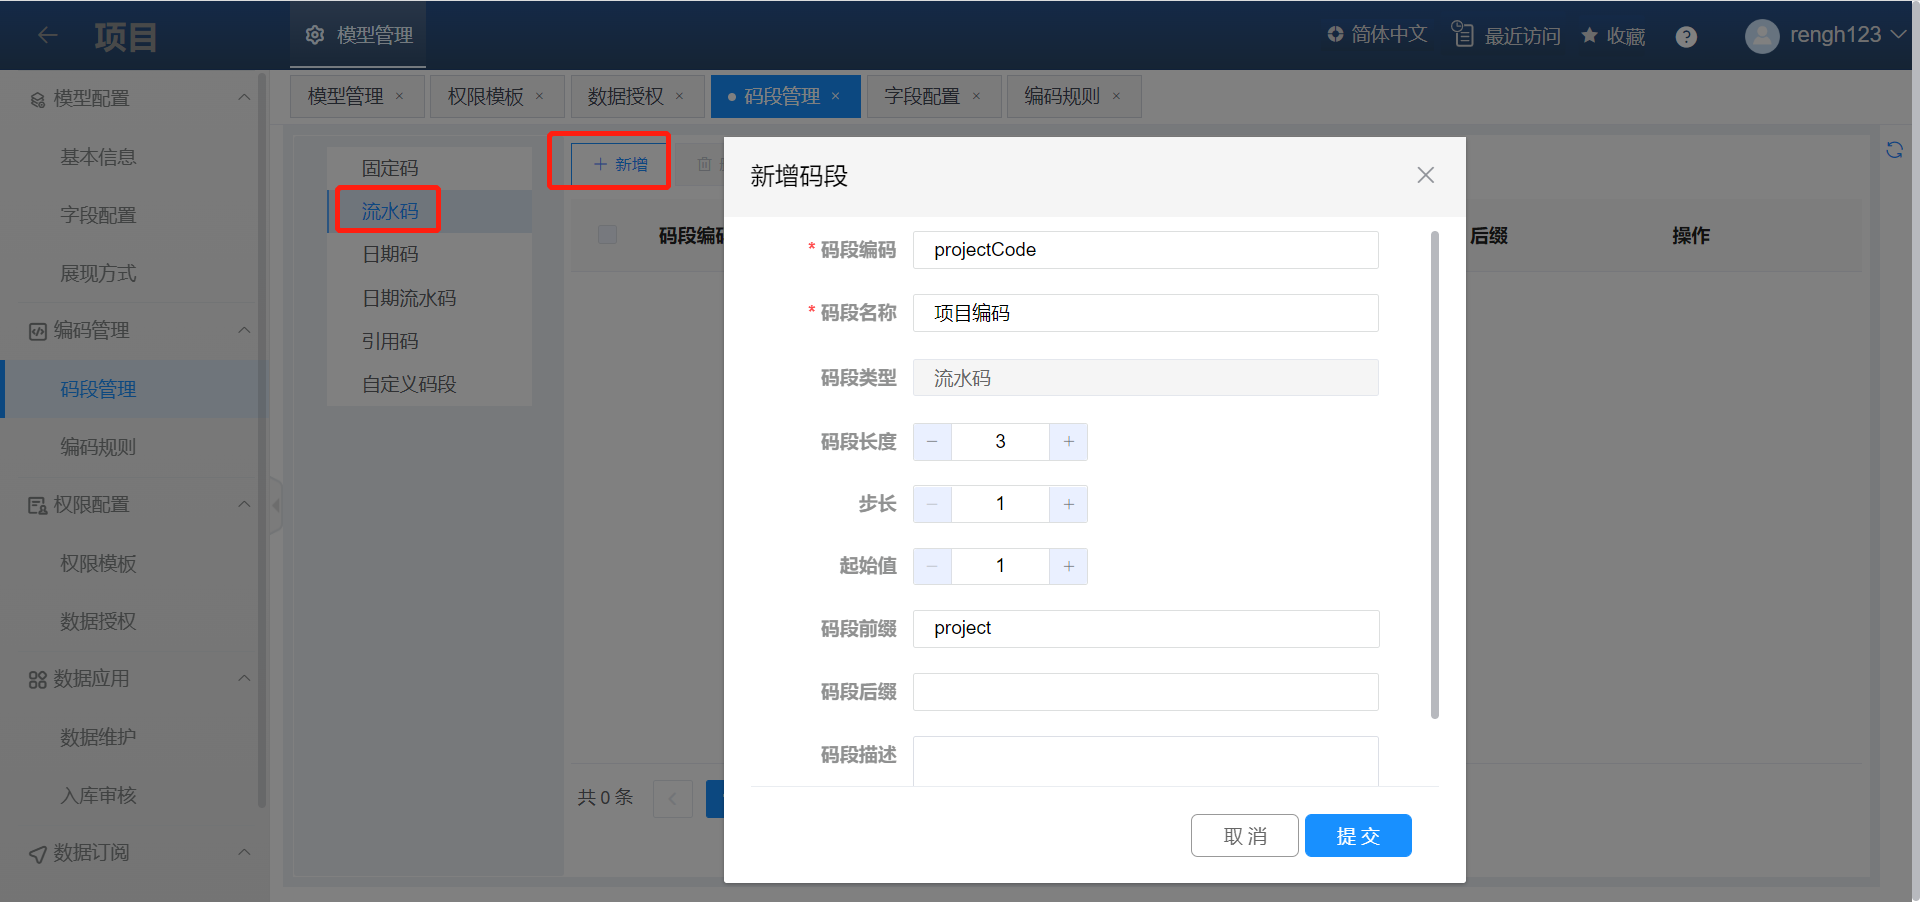Viewport: 1920px width, 902px height.
Task: Open 最近访问 recent visits icon
Action: coord(1463,35)
